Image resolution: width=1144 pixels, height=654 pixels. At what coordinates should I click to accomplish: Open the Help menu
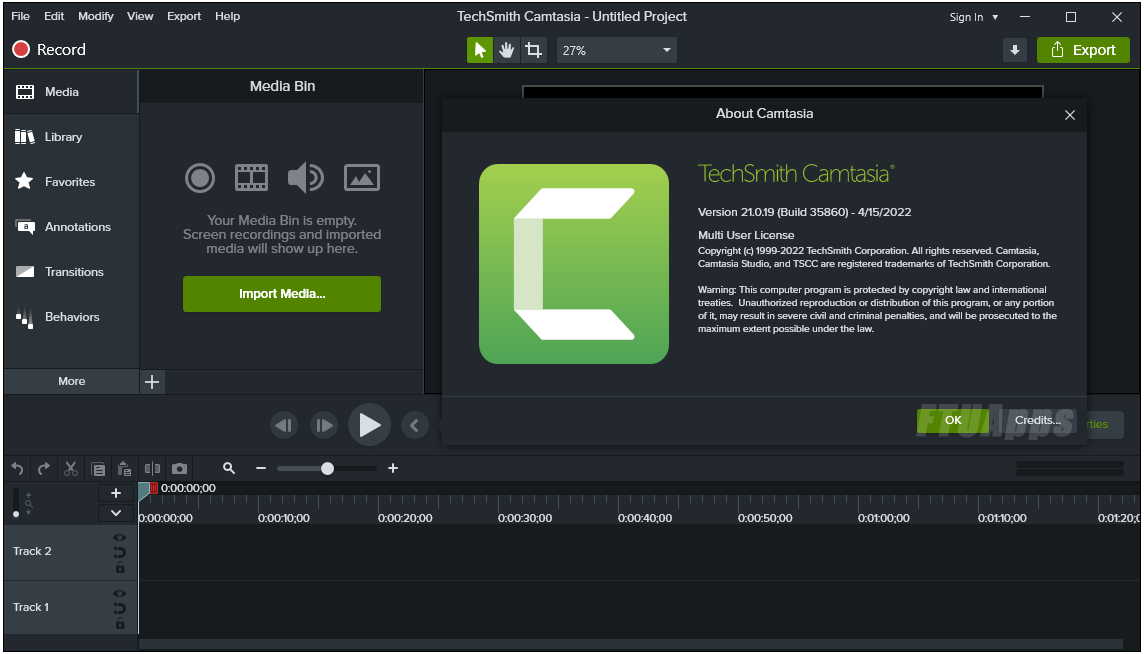227,16
